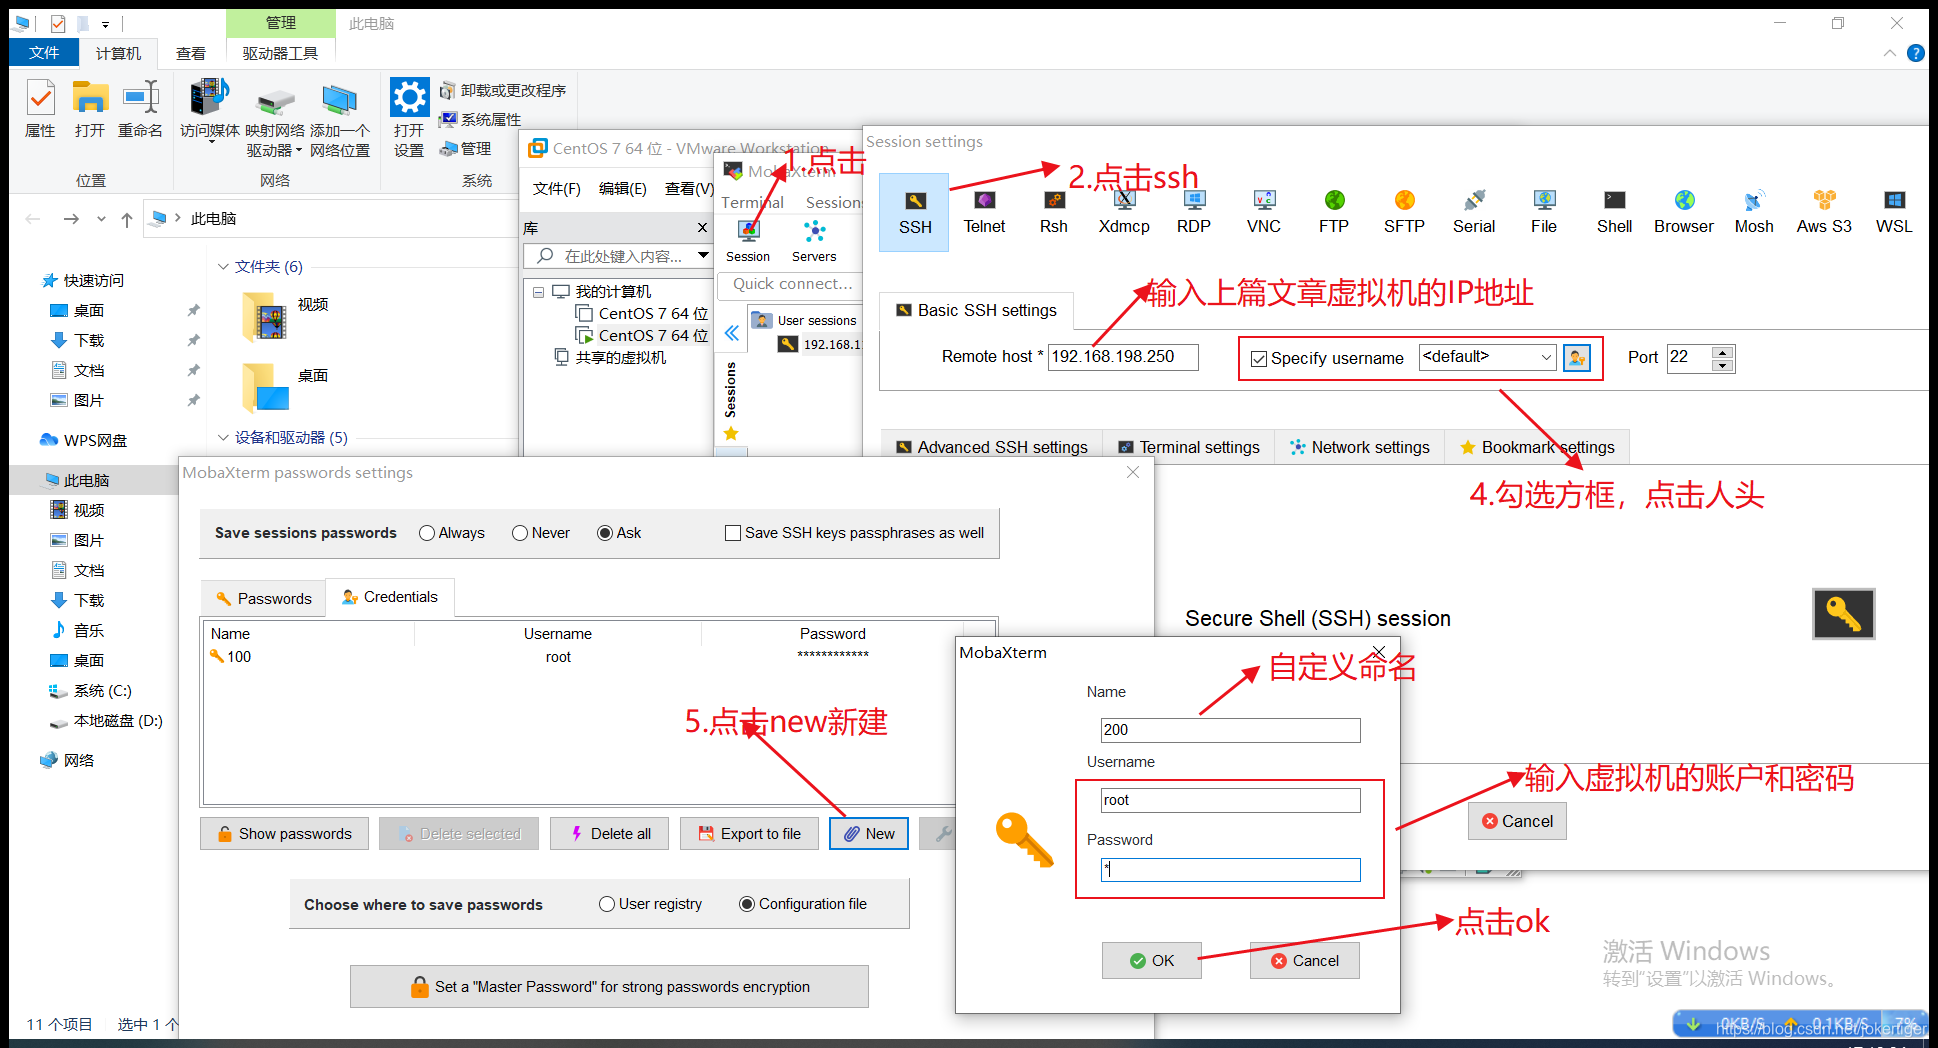Click the Export to file button
Image resolution: width=1938 pixels, height=1048 pixels.
pos(749,834)
